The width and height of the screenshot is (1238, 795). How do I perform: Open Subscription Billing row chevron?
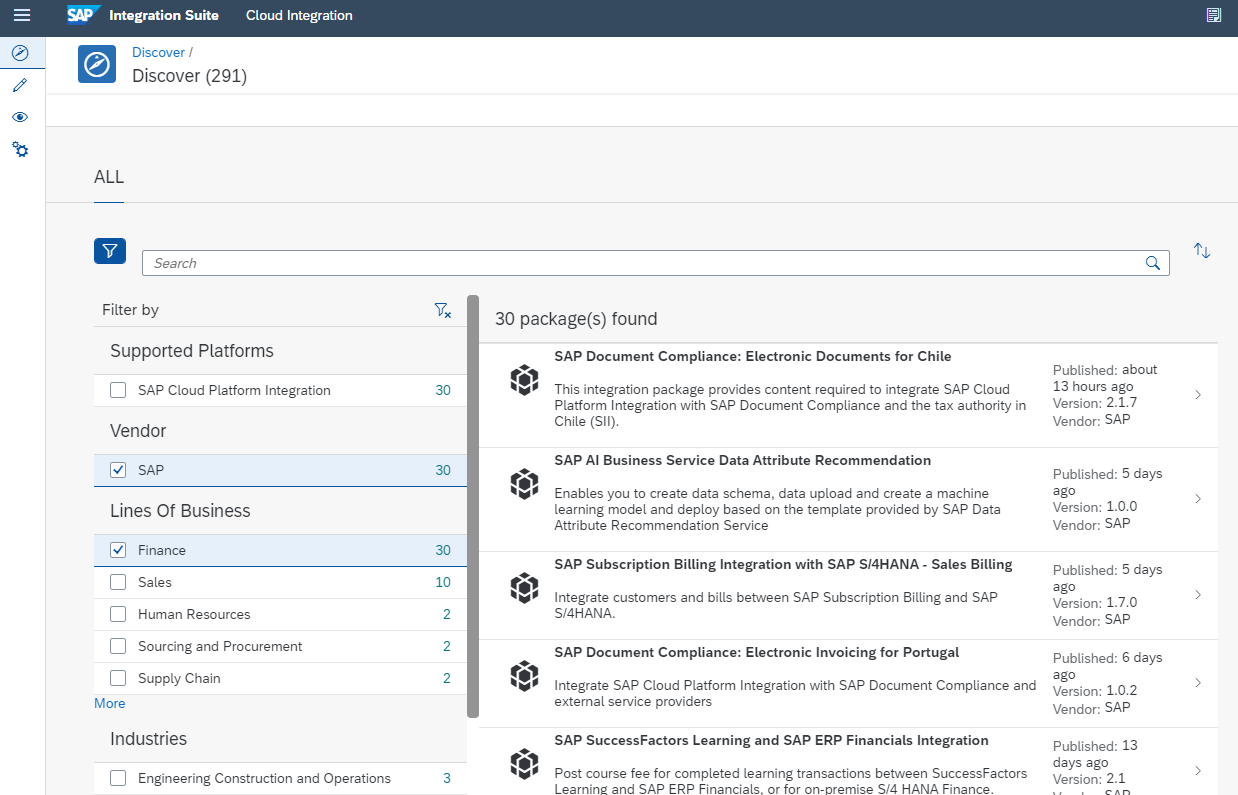[1198, 595]
